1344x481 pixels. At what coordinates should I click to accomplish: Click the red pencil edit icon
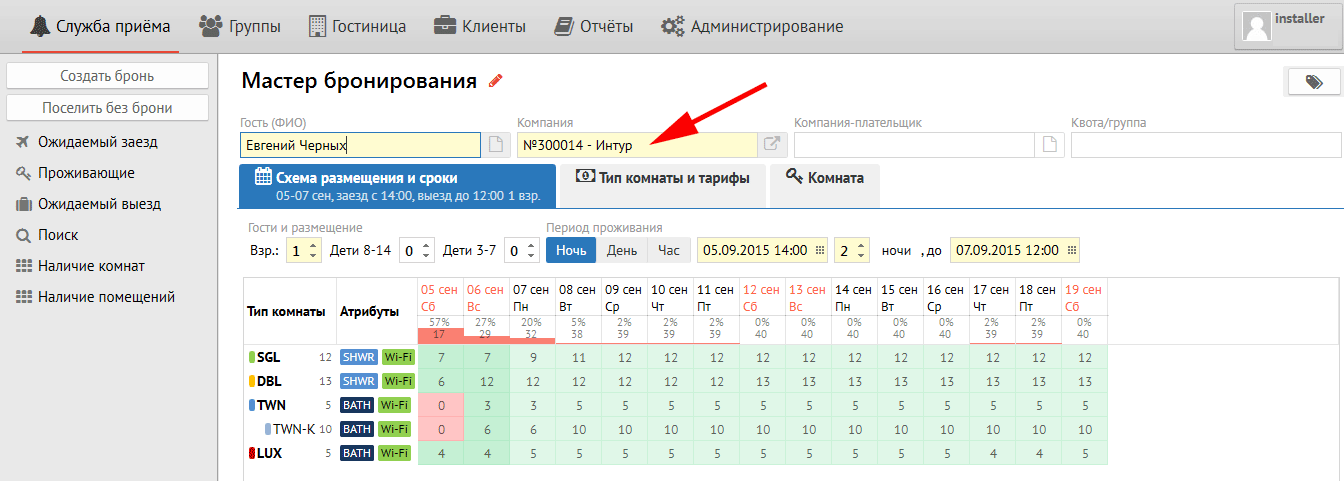[x=495, y=81]
